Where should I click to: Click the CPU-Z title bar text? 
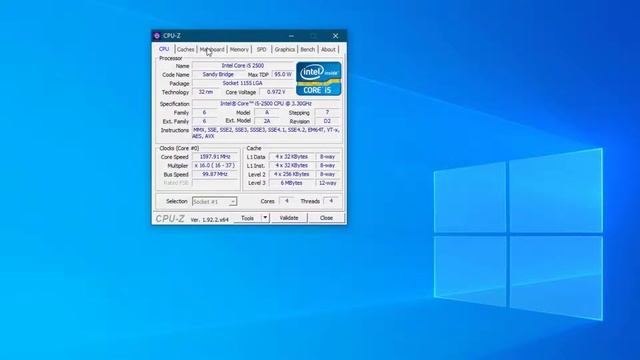point(172,36)
